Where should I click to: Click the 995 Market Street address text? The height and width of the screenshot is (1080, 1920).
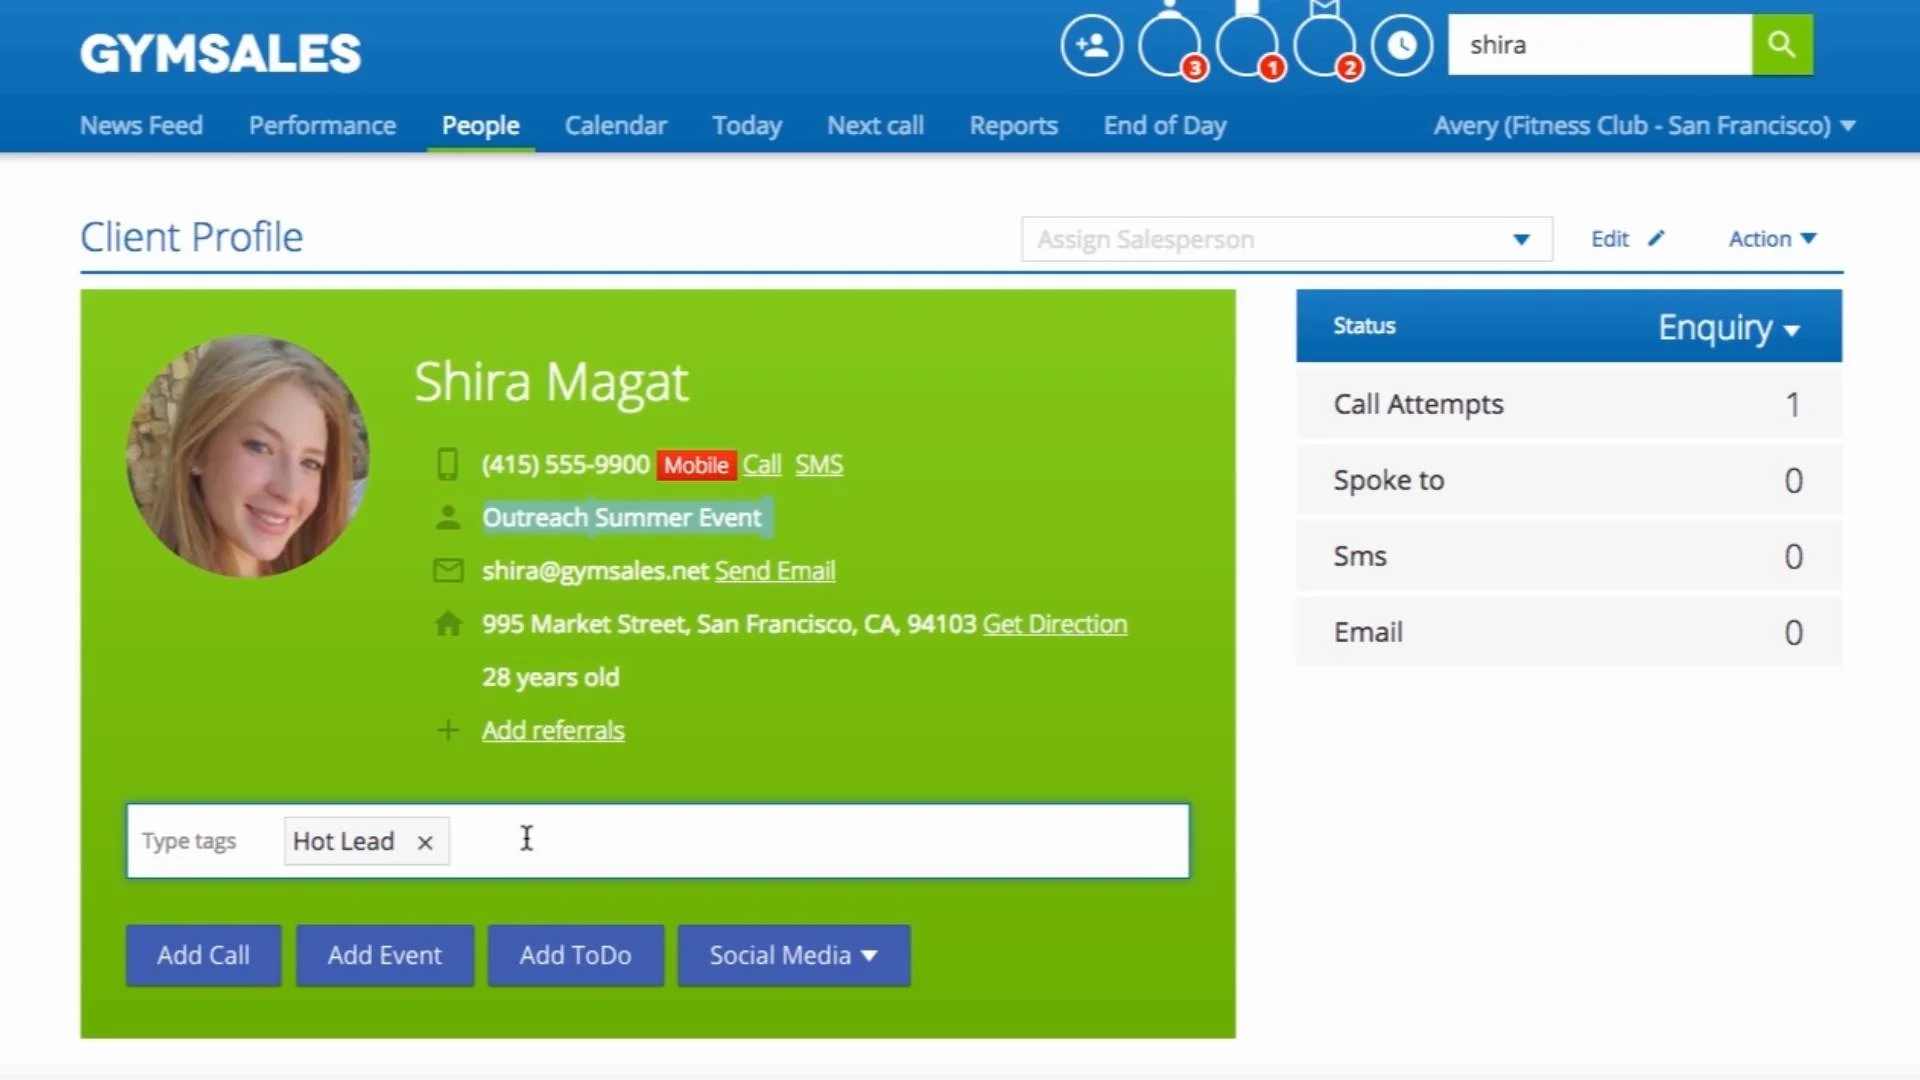(728, 623)
